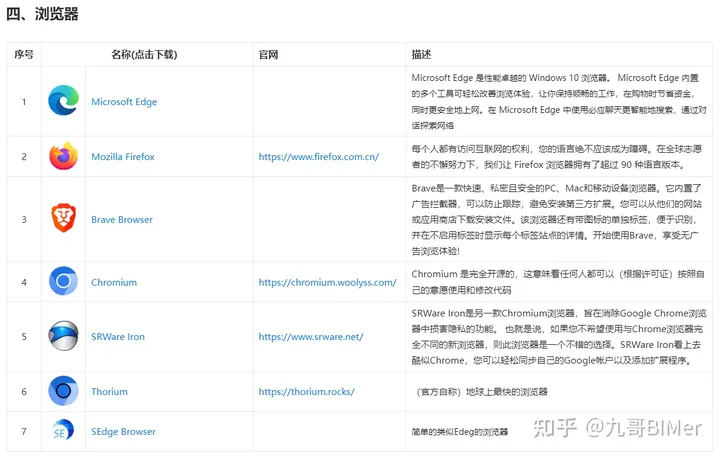Open the Brave Browser download link
The height and width of the screenshot is (456, 720).
(122, 220)
